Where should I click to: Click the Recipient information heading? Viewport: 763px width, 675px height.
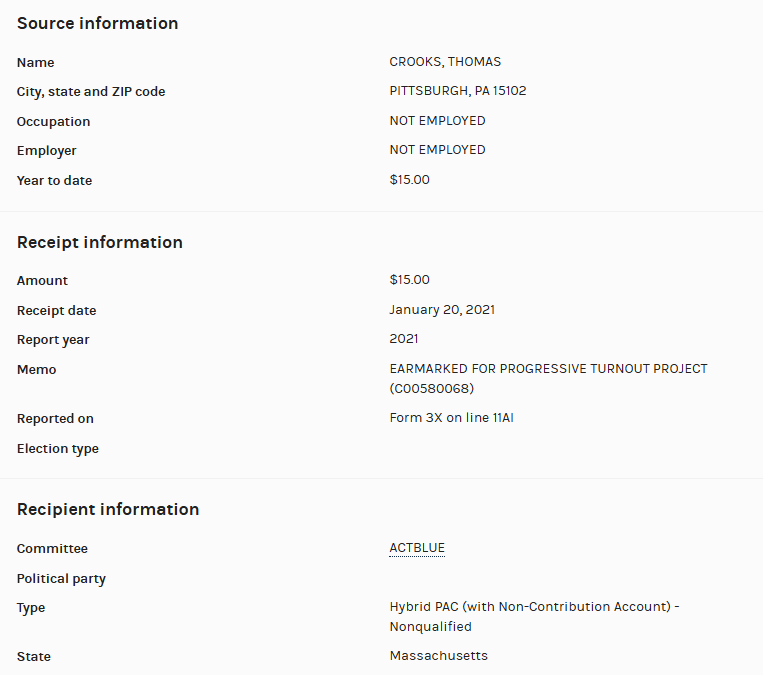coord(108,509)
